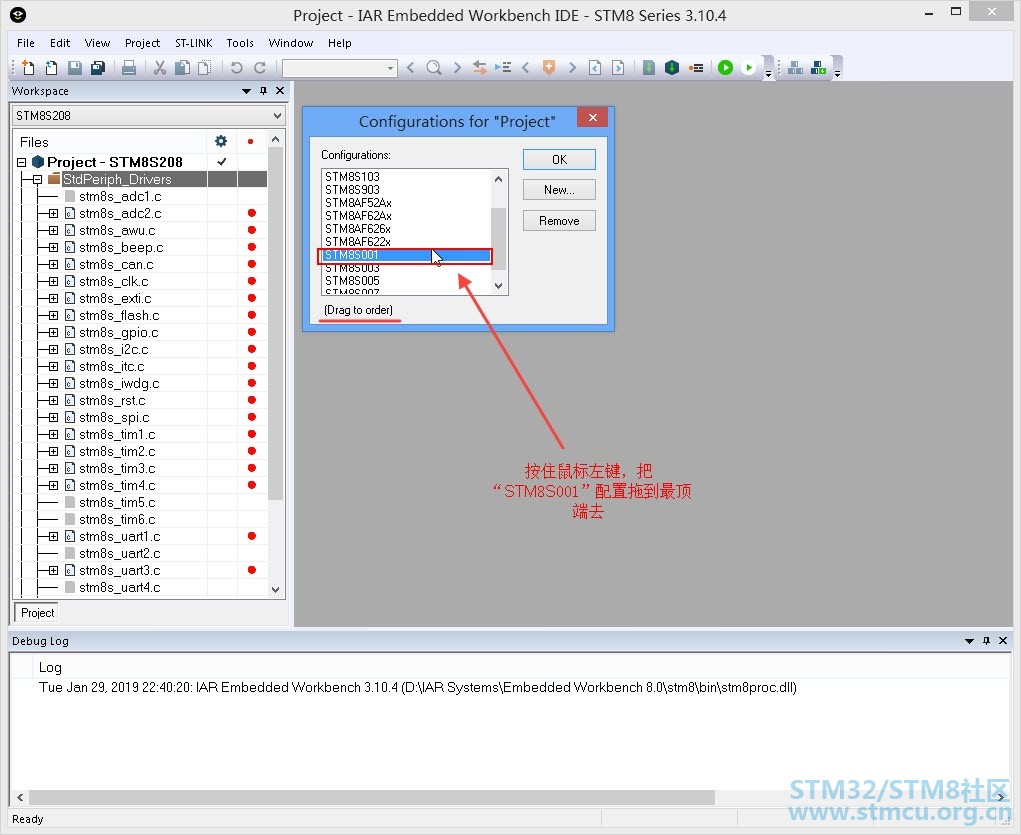Click the Toggle Breakpoint toolbar icon
Screen dimensions: 1021x835
click(696, 67)
